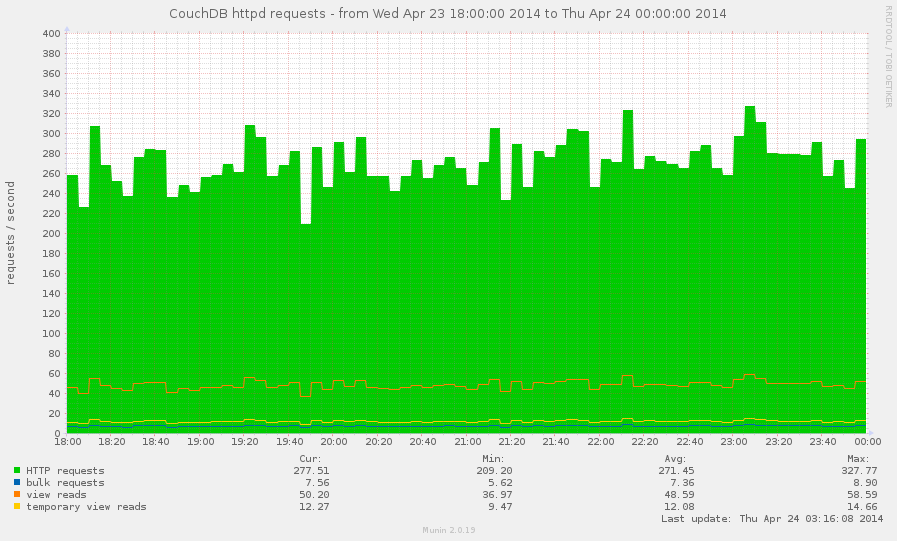The width and height of the screenshot is (897, 541).
Task: Select the 'temporary view reads' legend label
Action: click(x=86, y=507)
